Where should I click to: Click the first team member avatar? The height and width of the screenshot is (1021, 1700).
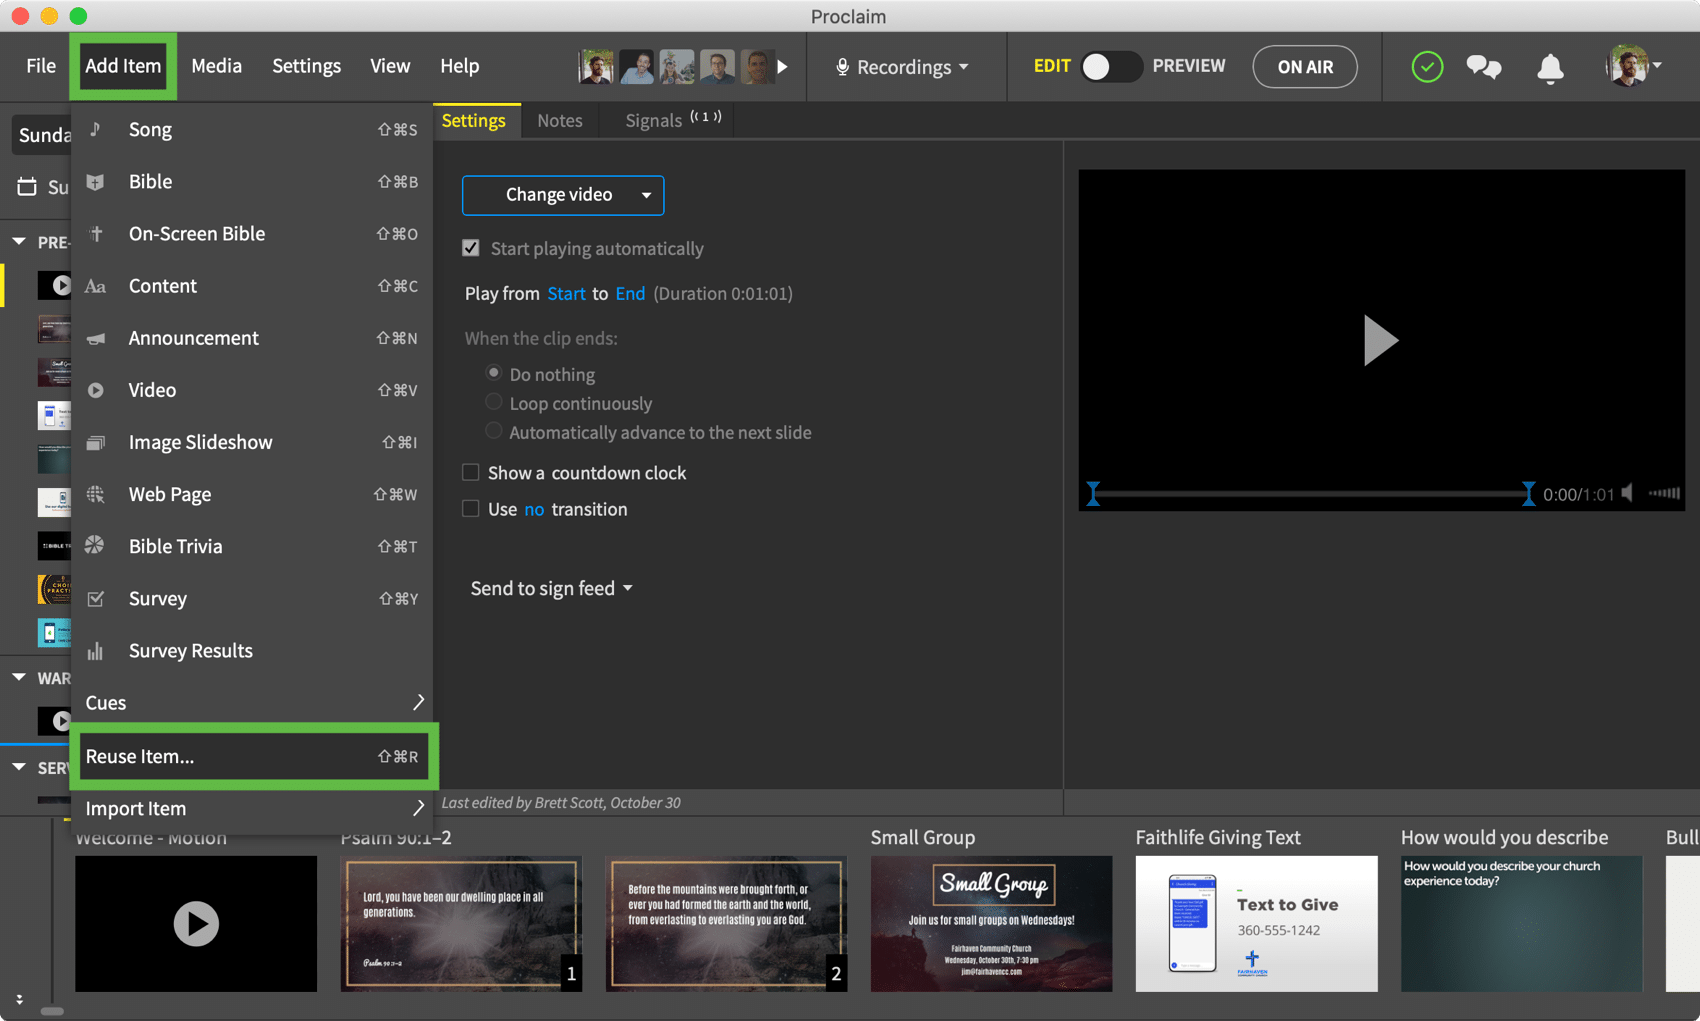click(x=596, y=67)
